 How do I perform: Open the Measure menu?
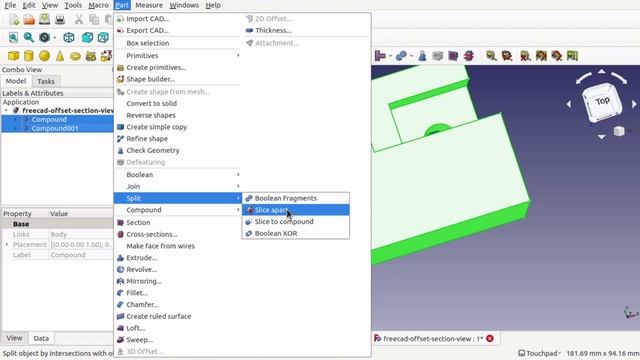coord(149,5)
